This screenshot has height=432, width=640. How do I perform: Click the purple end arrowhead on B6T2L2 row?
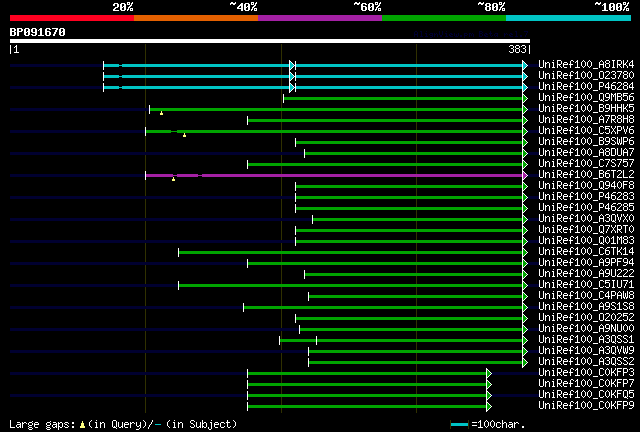coord(525,176)
